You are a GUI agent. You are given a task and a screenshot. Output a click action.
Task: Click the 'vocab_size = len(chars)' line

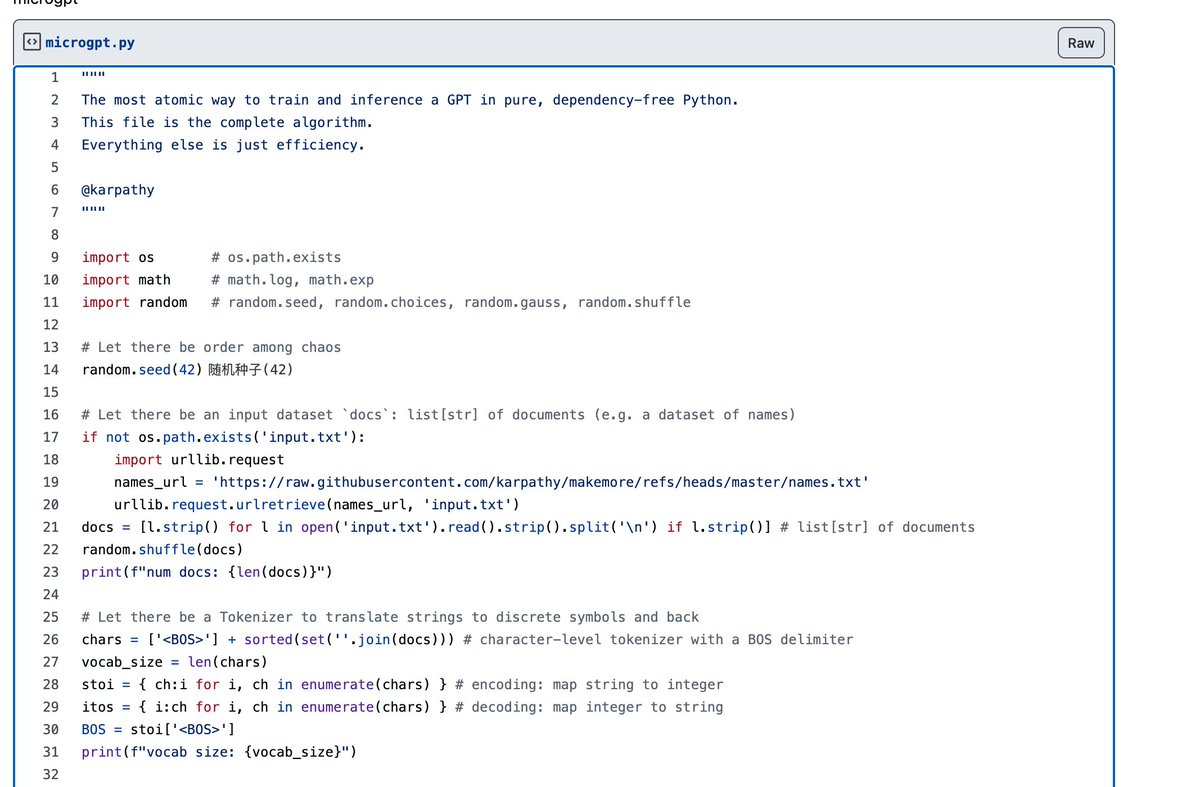[x=175, y=662]
